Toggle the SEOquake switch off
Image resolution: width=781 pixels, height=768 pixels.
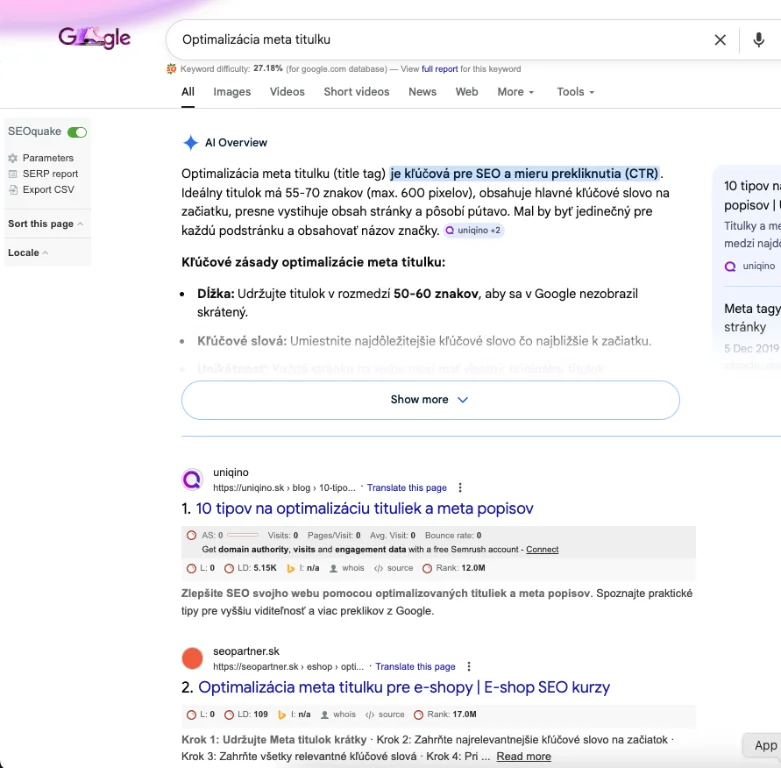tap(77, 132)
